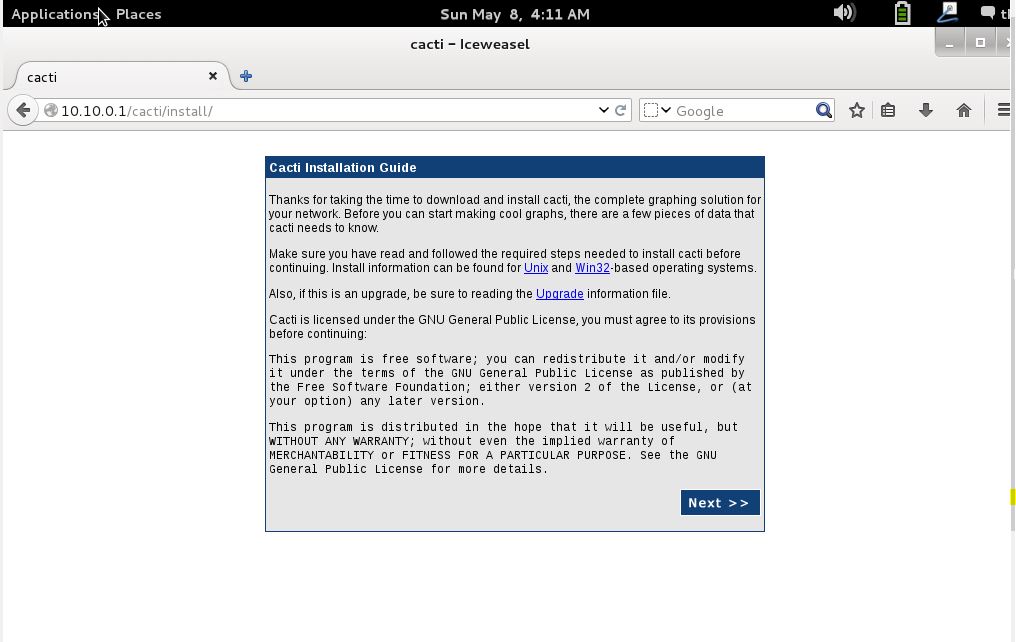Click the magnifier search icon
Screen dimensions: 1016x642
[824, 110]
